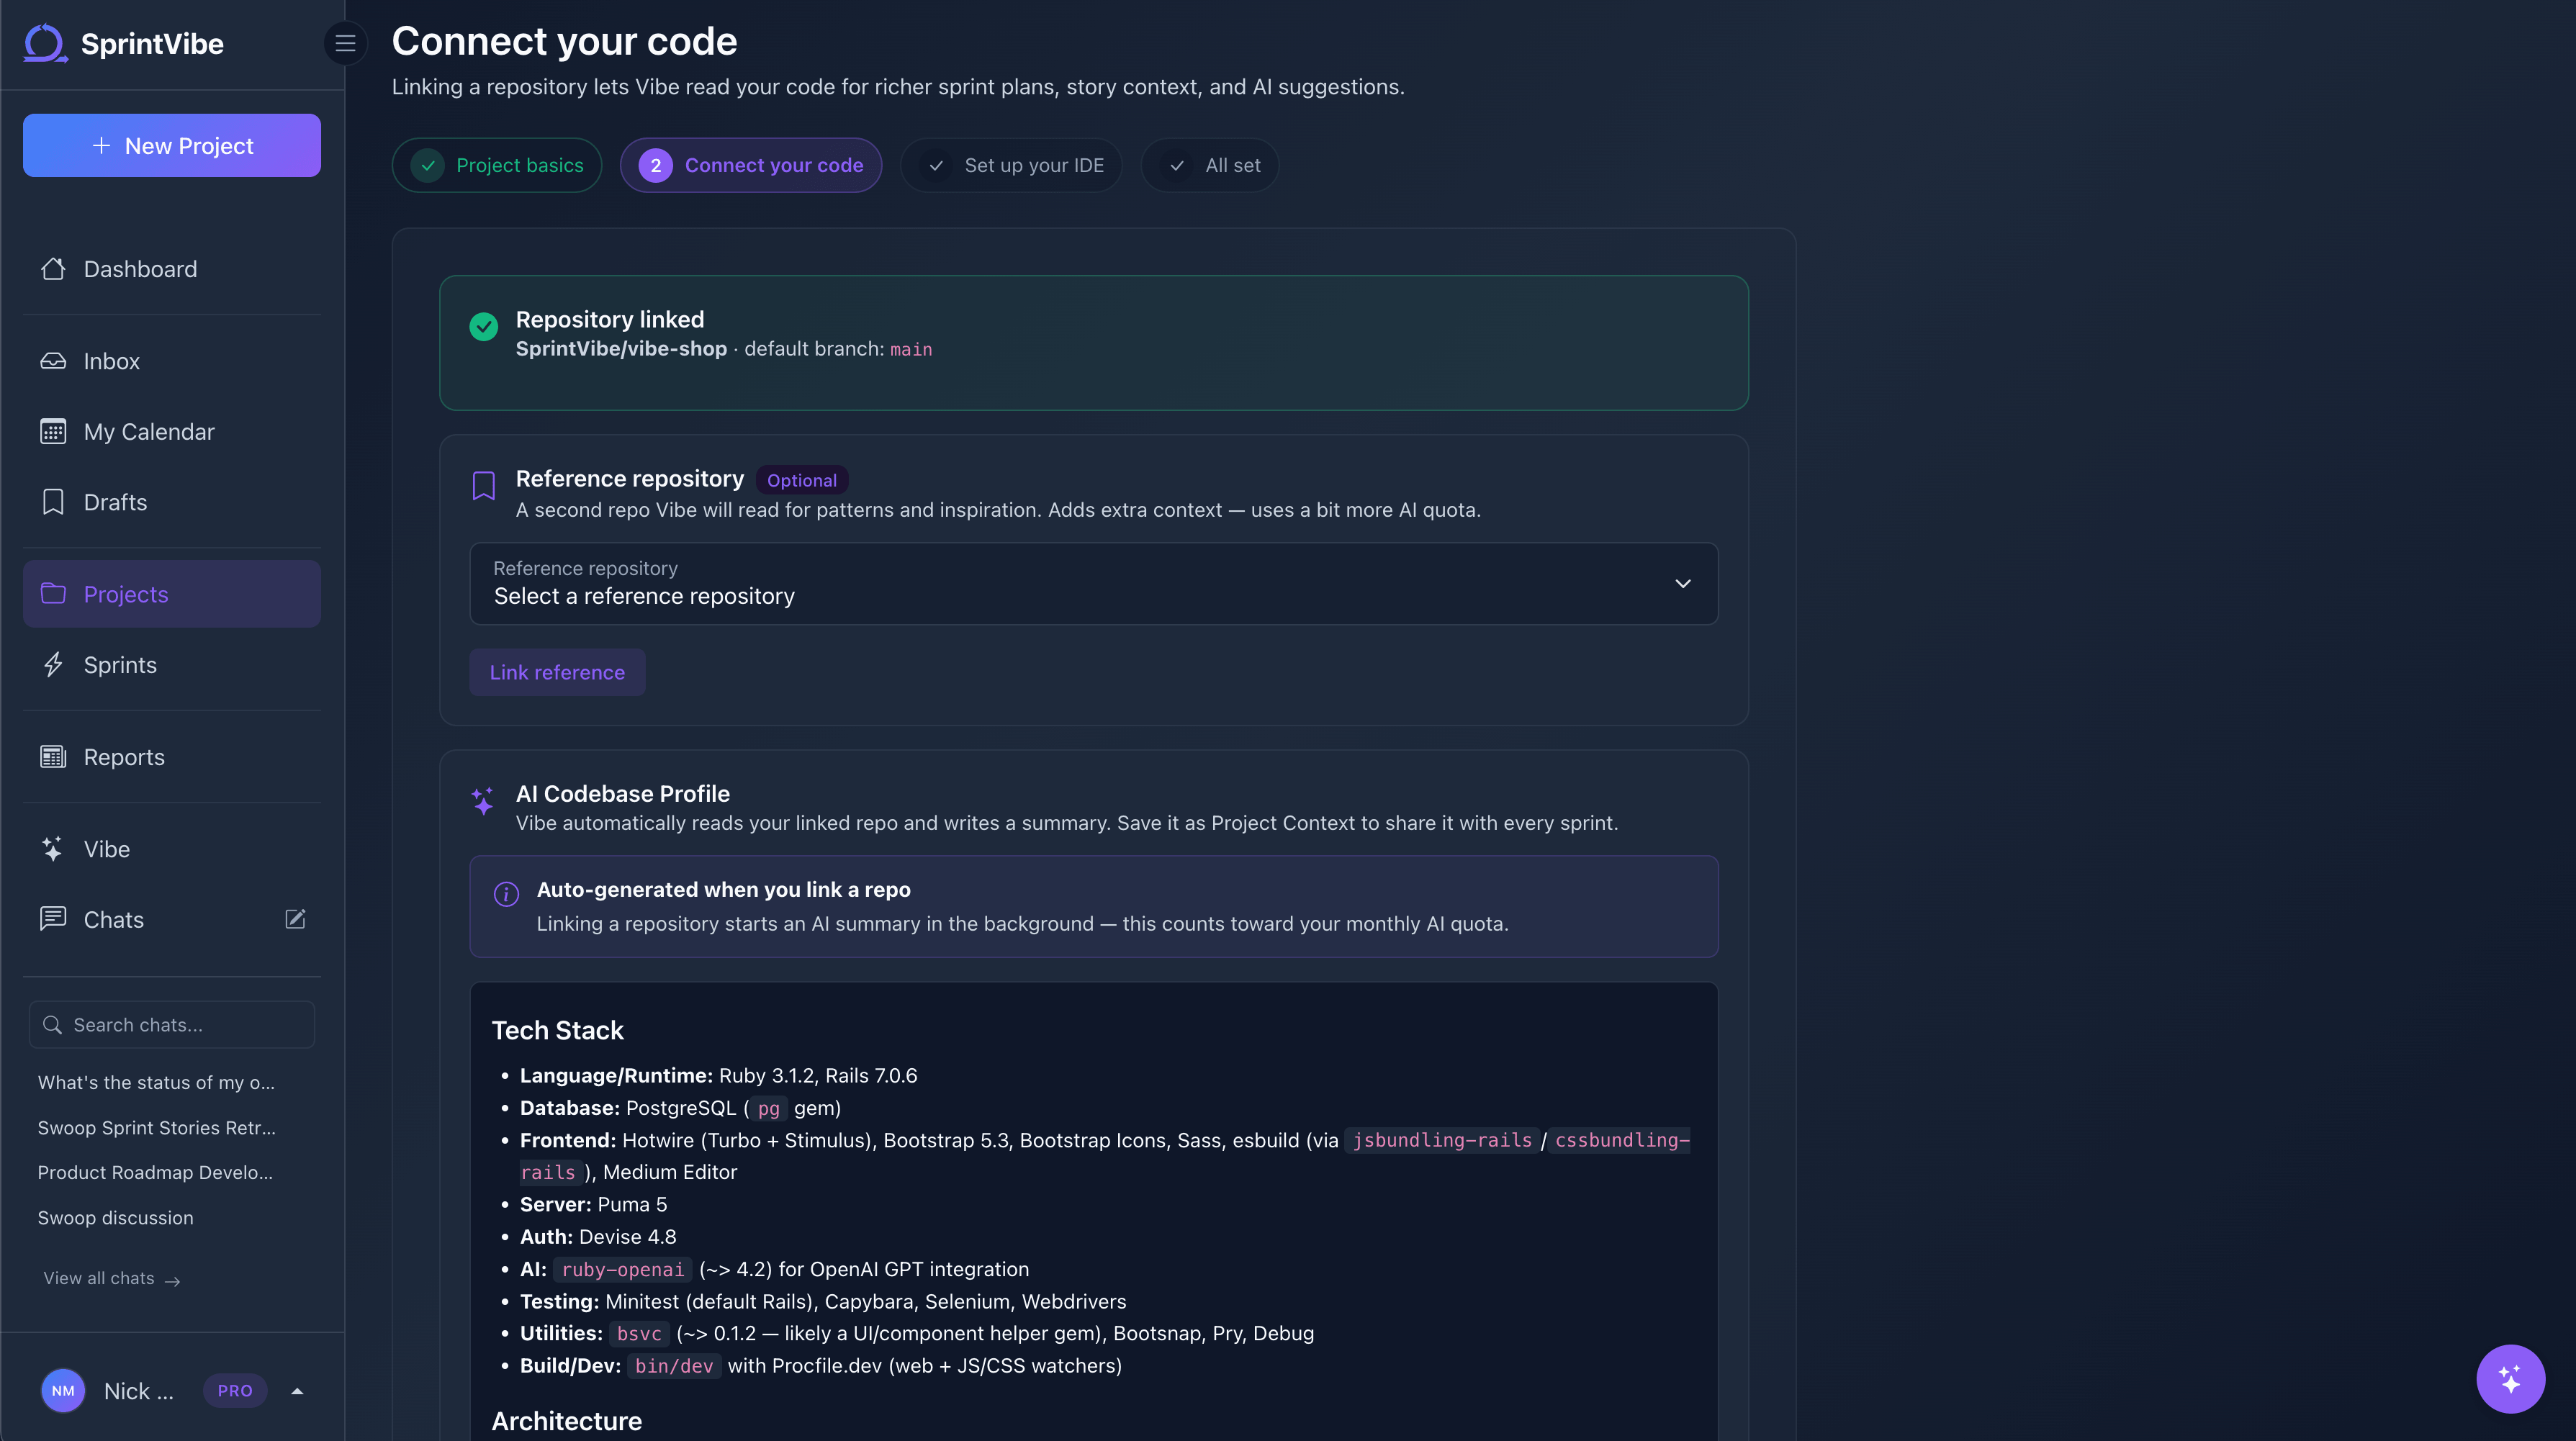2576x1441 pixels.
Task: Click the SprintVibe logo icon
Action: [46, 43]
